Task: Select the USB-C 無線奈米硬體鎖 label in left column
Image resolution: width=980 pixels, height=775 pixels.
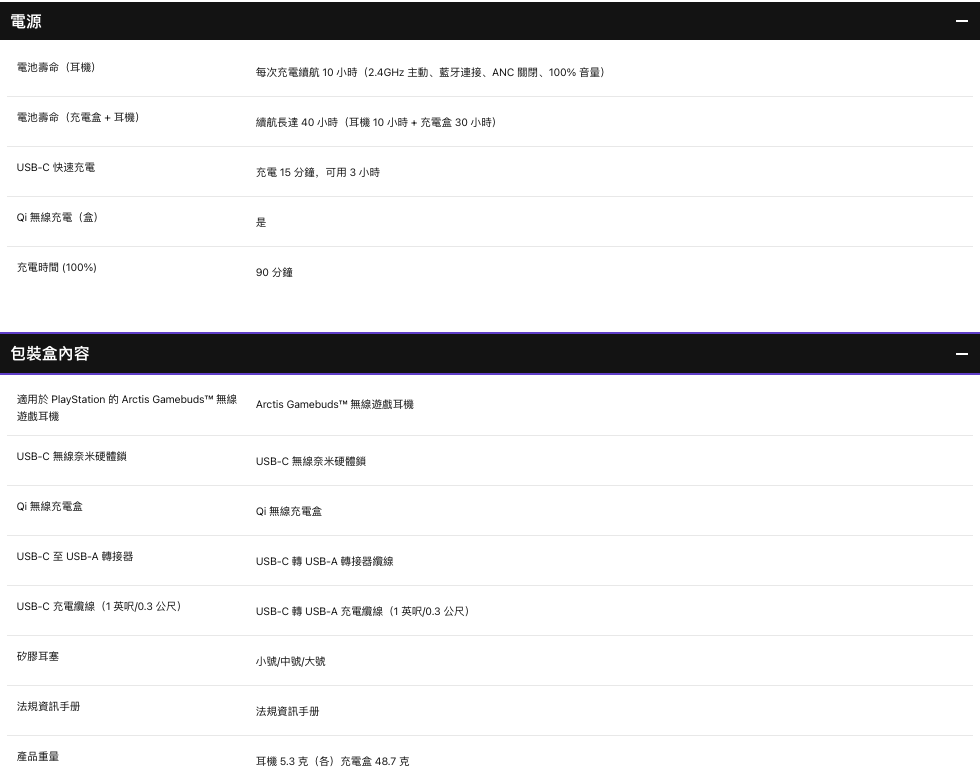Action: click(71, 456)
